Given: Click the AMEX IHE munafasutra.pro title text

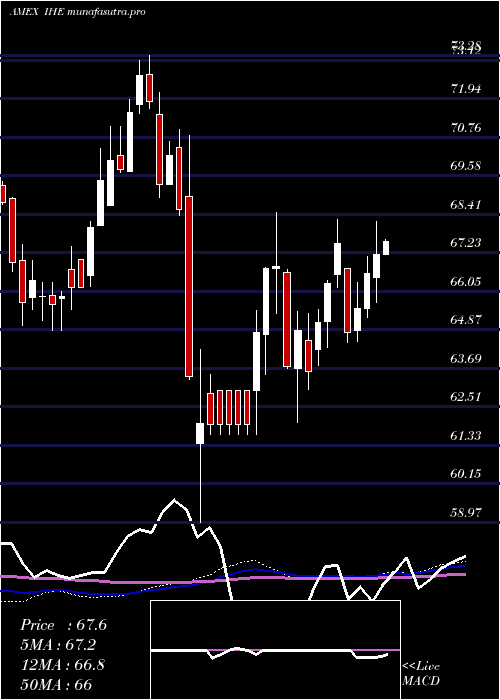Looking at the screenshot, I should point(78,12).
